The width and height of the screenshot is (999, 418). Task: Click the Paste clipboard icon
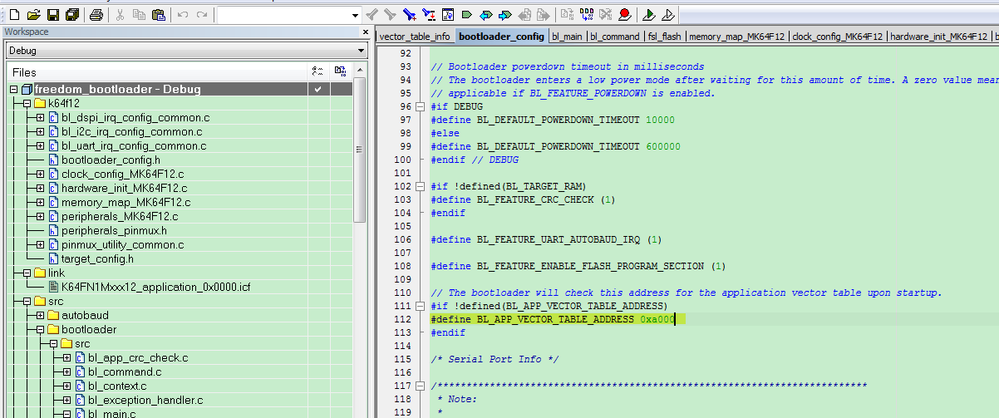tap(159, 14)
